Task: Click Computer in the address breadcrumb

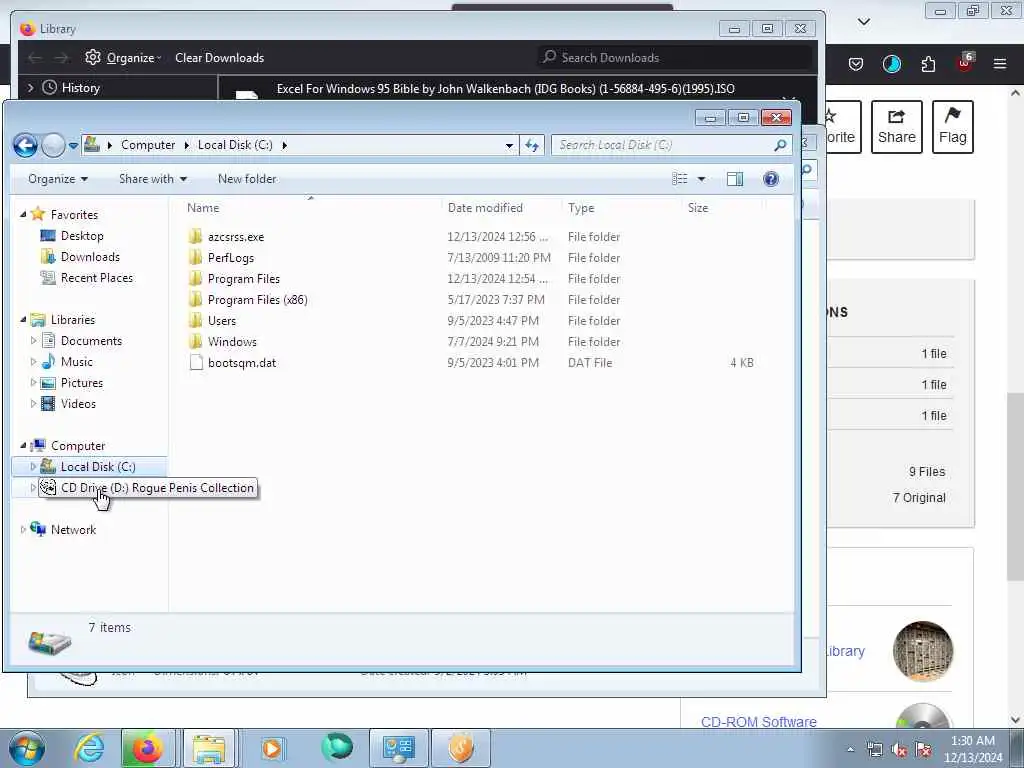Action: 148,145
